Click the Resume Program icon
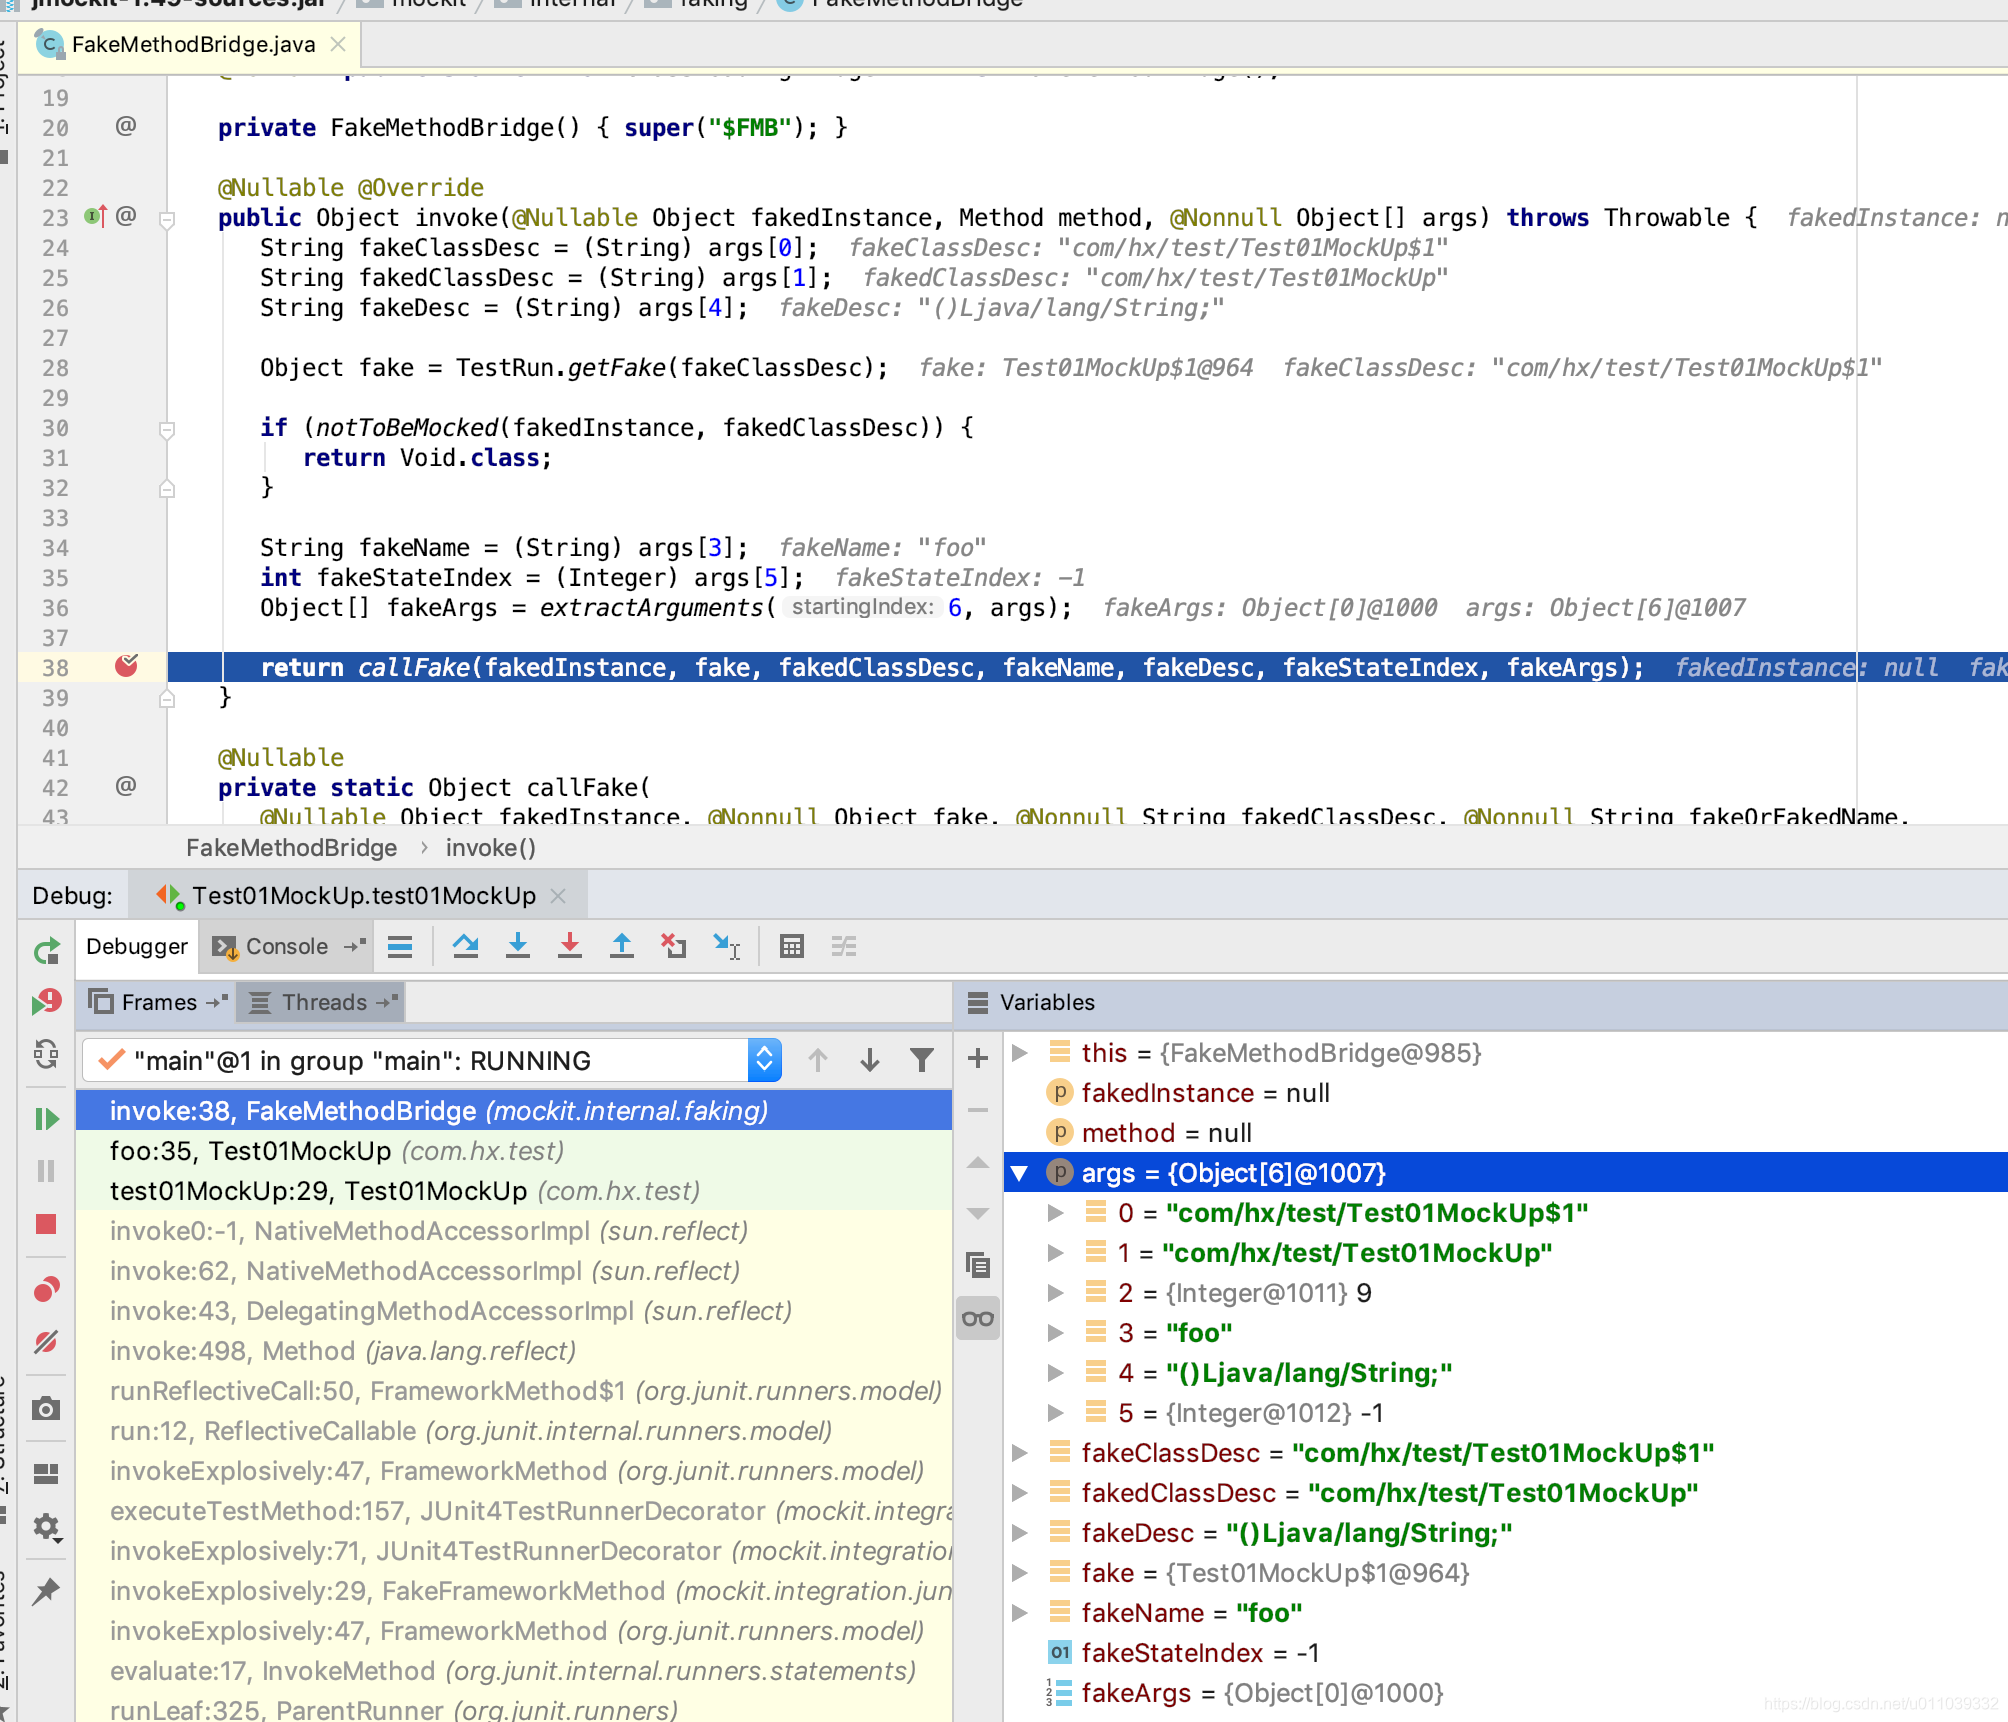 pyautogui.click(x=46, y=1118)
